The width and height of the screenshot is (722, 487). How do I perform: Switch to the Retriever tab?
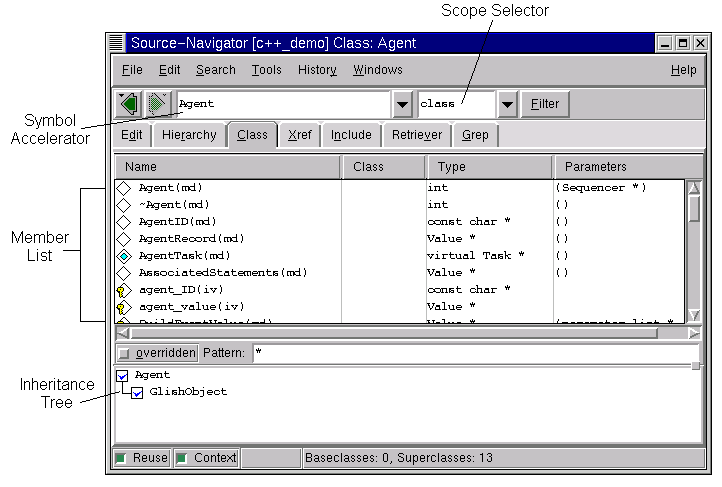coord(417,135)
